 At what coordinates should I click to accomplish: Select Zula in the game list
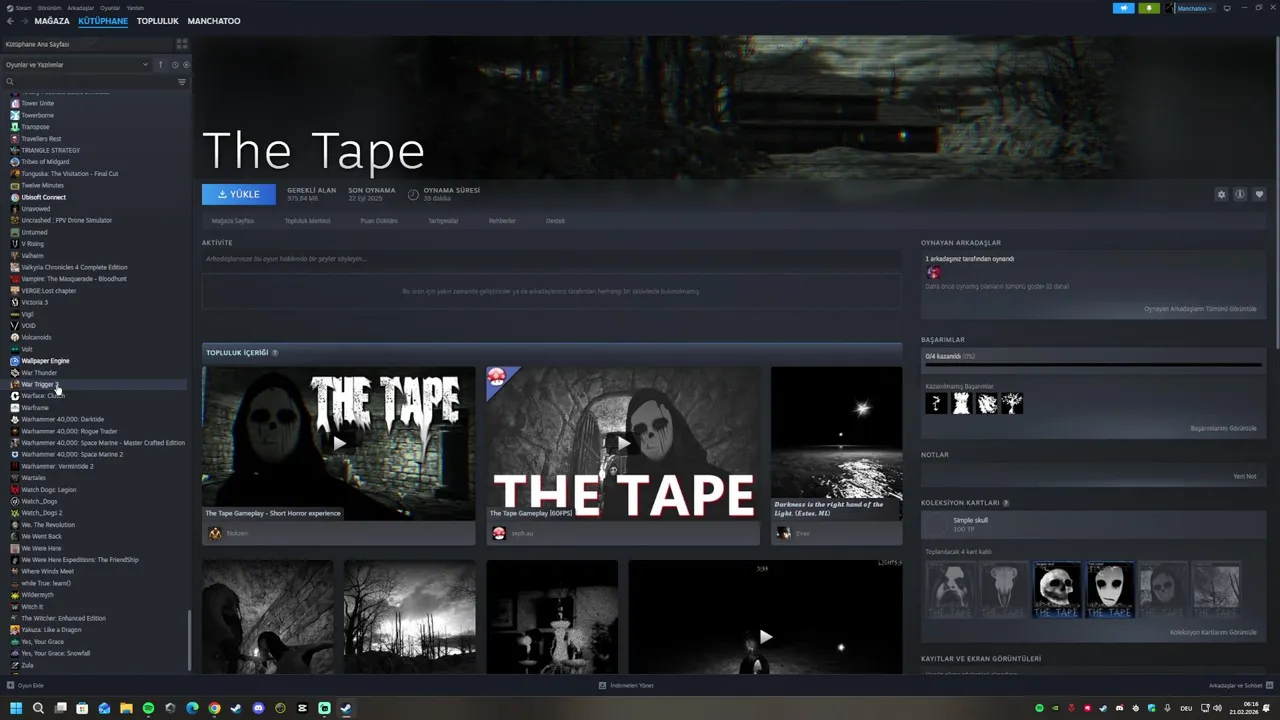pos(28,665)
